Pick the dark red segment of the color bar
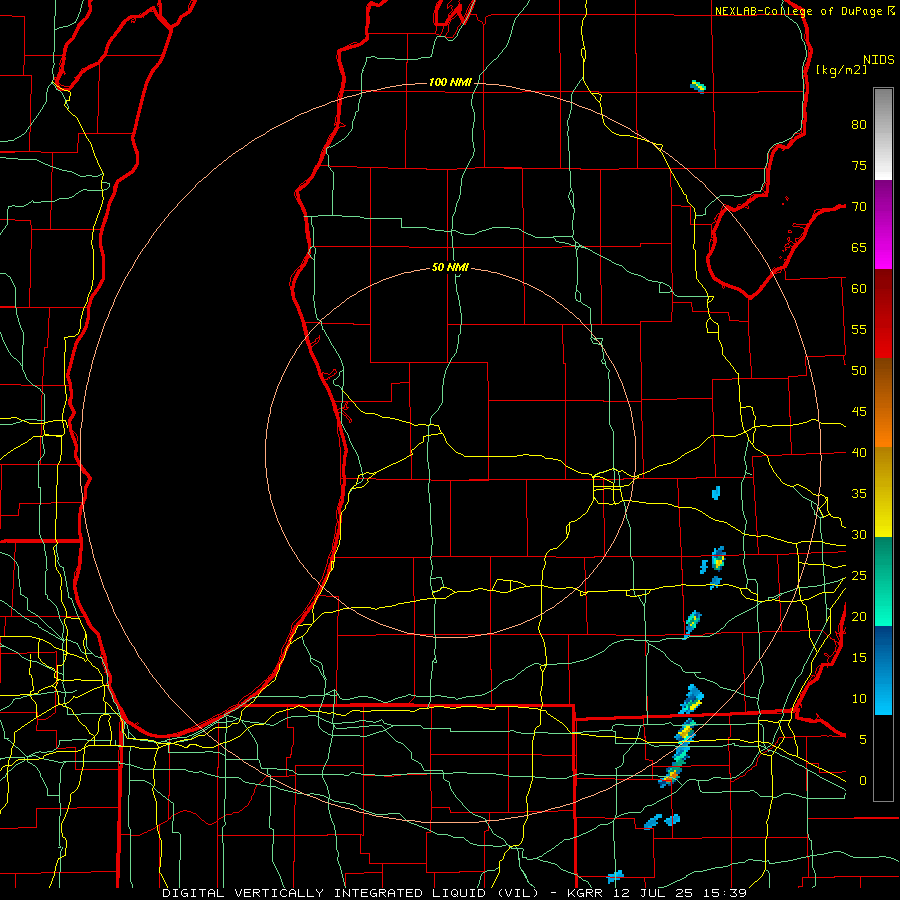Screen dimensions: 900x900 click(883, 314)
